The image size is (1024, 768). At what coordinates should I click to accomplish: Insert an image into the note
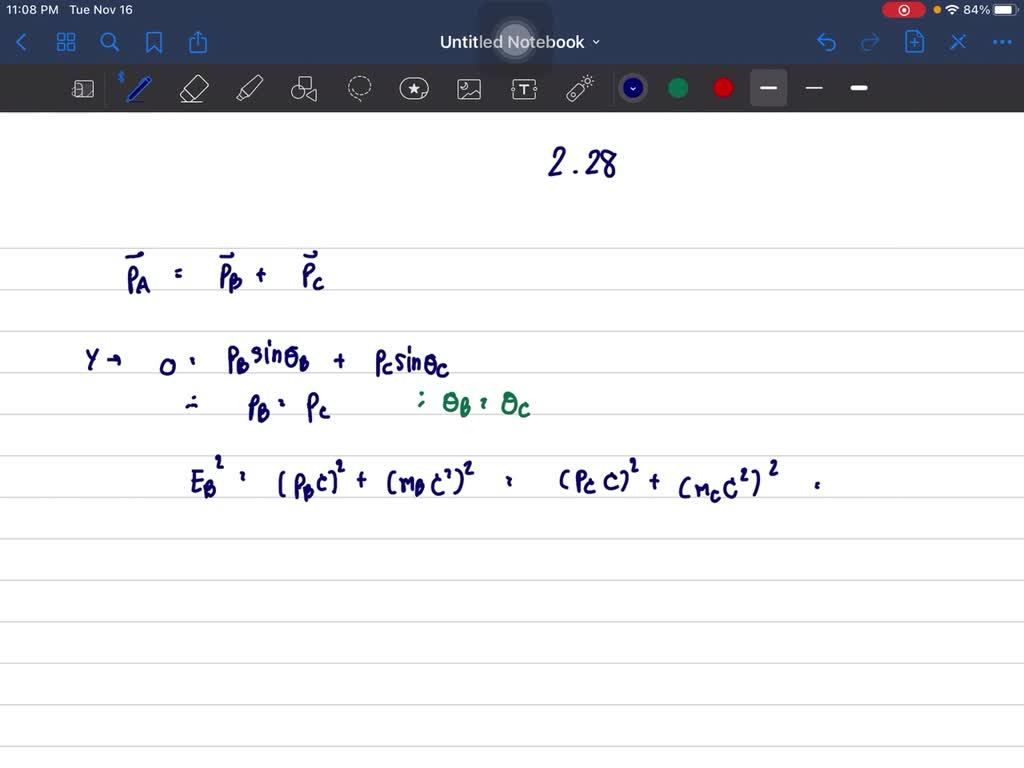pyautogui.click(x=469, y=88)
